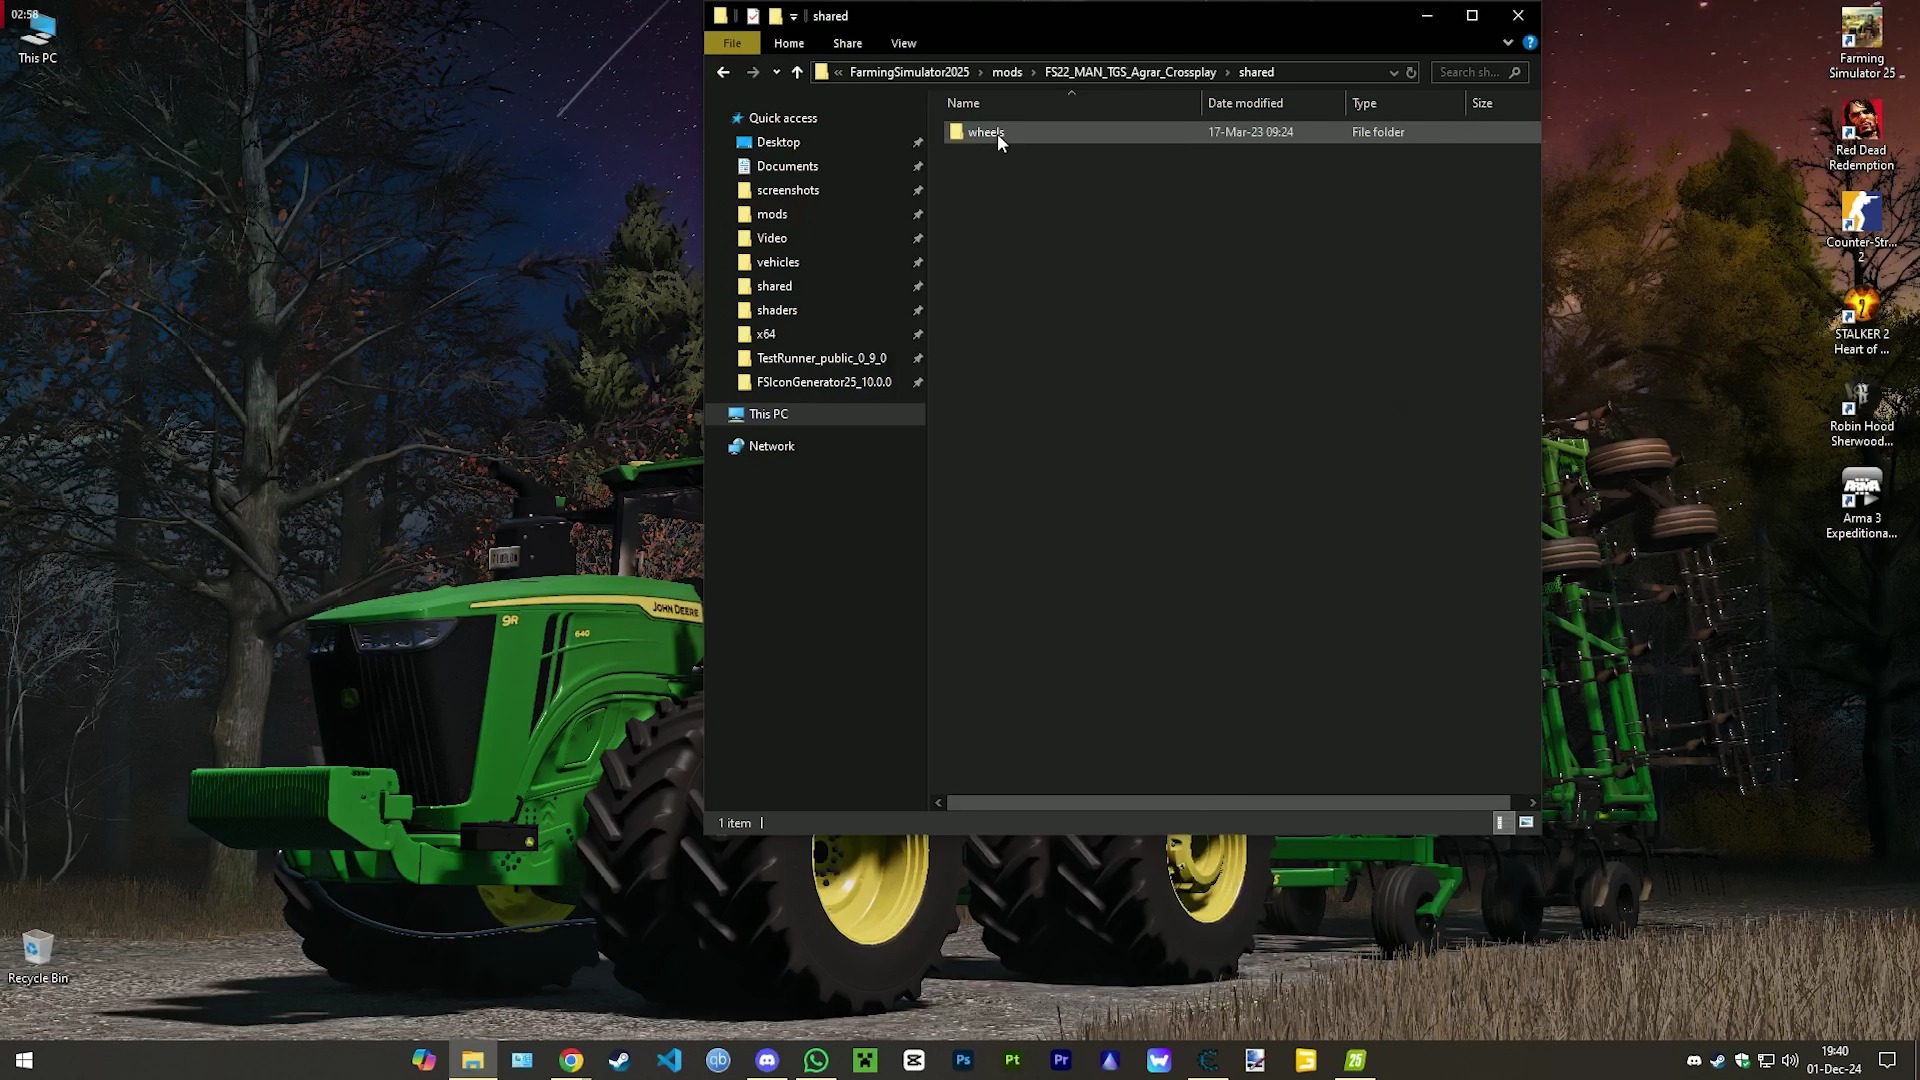Open Explorer help question mark
The width and height of the screenshot is (1920, 1080).
point(1529,43)
